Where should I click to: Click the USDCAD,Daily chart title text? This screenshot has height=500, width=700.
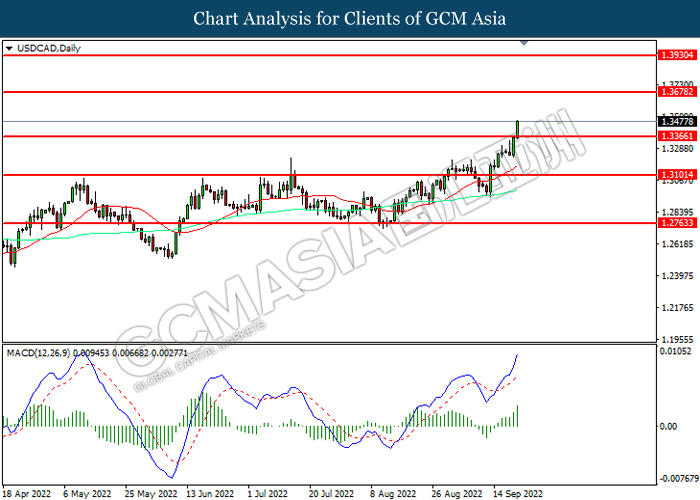click(49, 48)
